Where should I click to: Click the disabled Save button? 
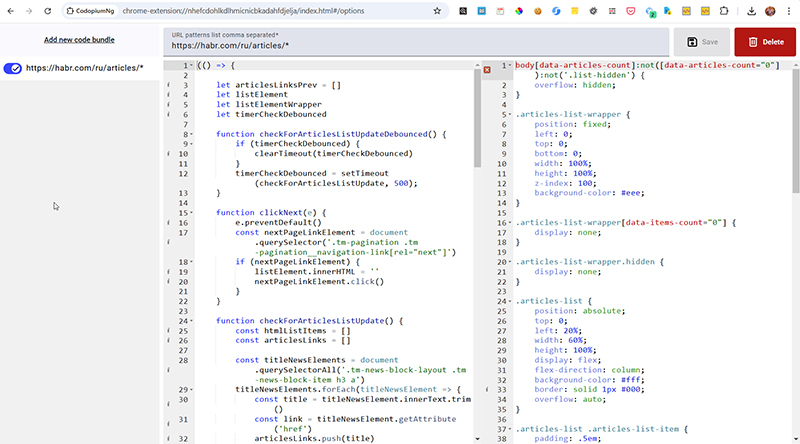(700, 42)
